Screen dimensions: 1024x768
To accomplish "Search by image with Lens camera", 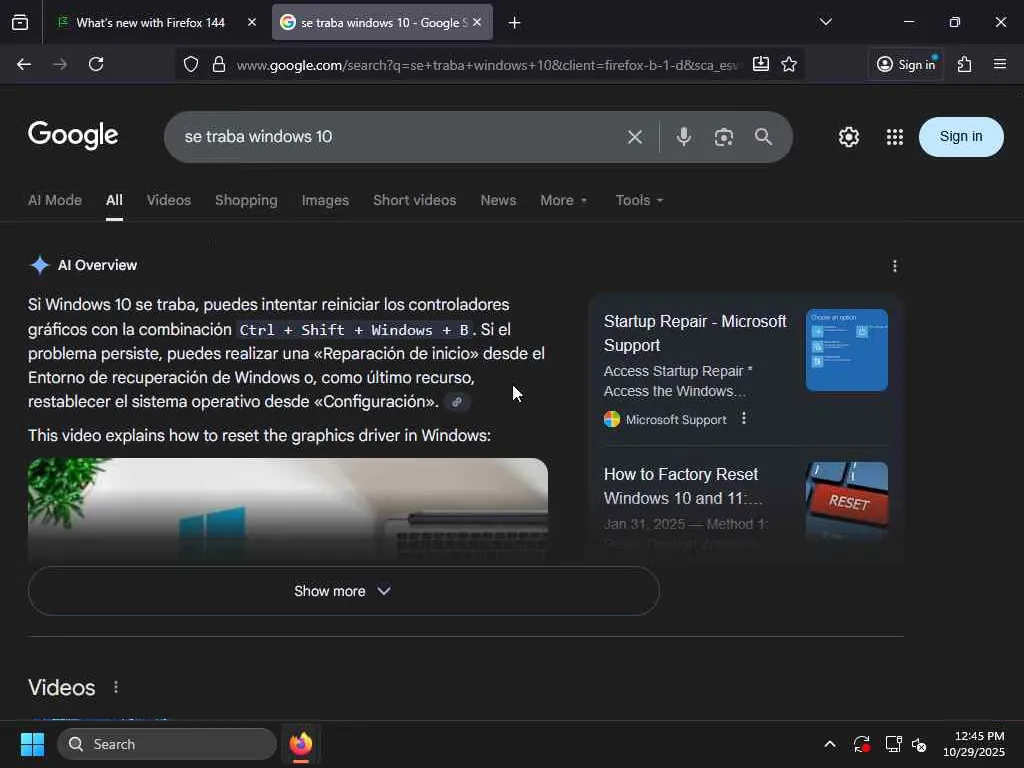I will tap(724, 136).
